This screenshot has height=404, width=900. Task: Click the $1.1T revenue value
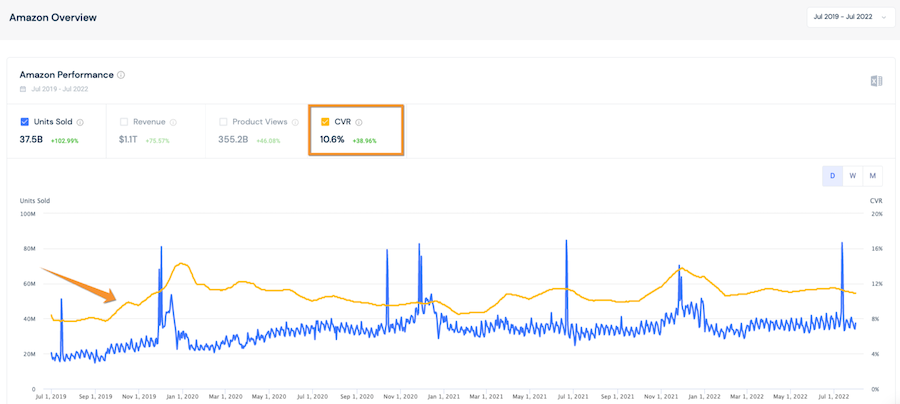pos(129,139)
